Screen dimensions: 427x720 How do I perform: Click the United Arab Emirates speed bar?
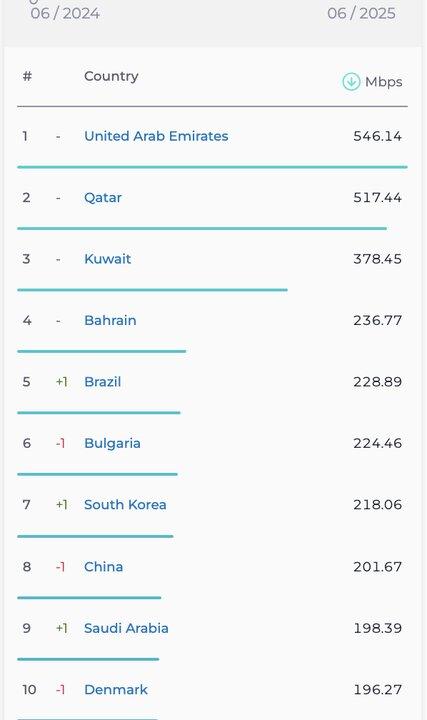coord(212,167)
